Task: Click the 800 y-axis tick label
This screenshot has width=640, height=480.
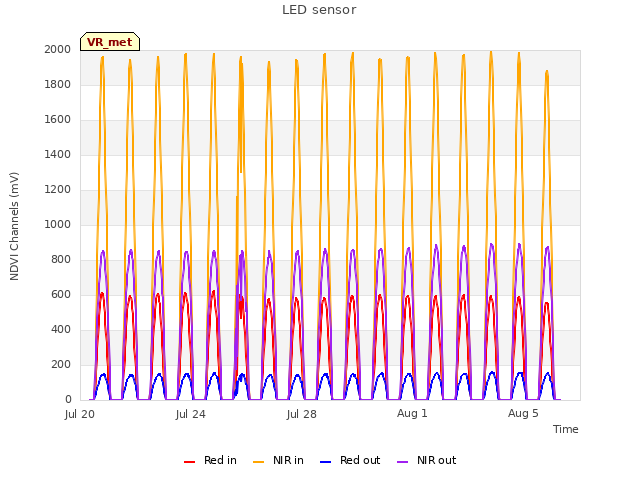Action: point(61,260)
